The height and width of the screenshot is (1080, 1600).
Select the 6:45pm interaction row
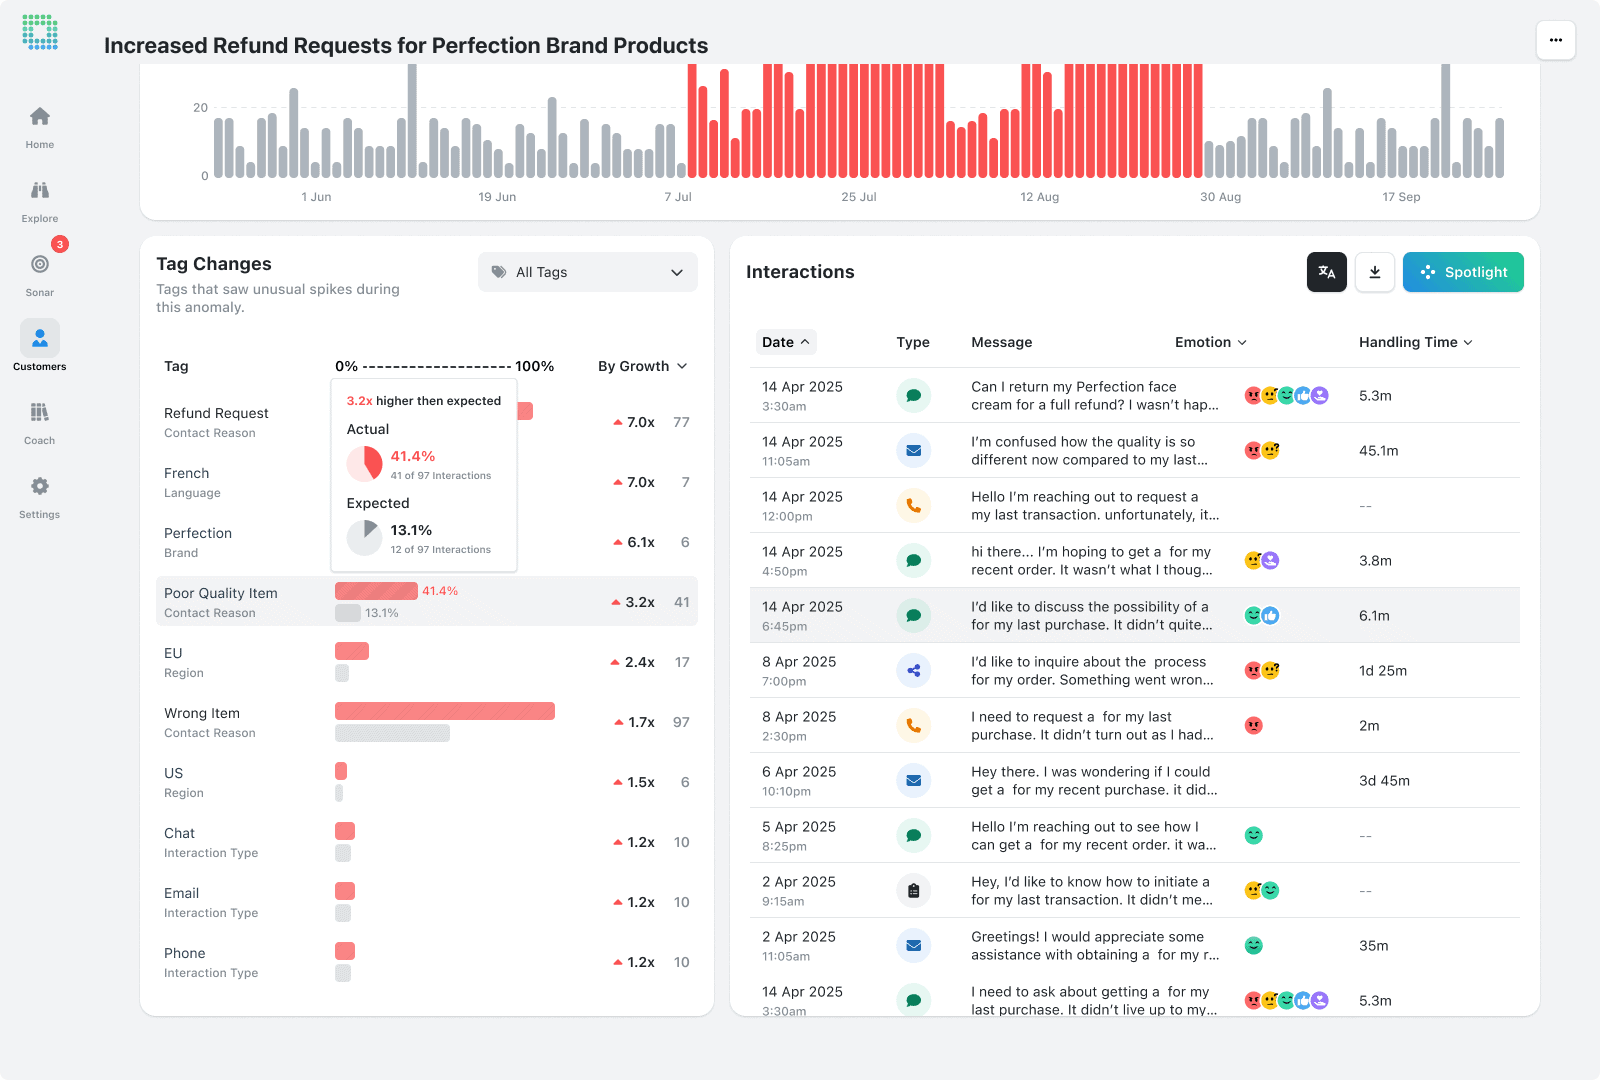1090,615
